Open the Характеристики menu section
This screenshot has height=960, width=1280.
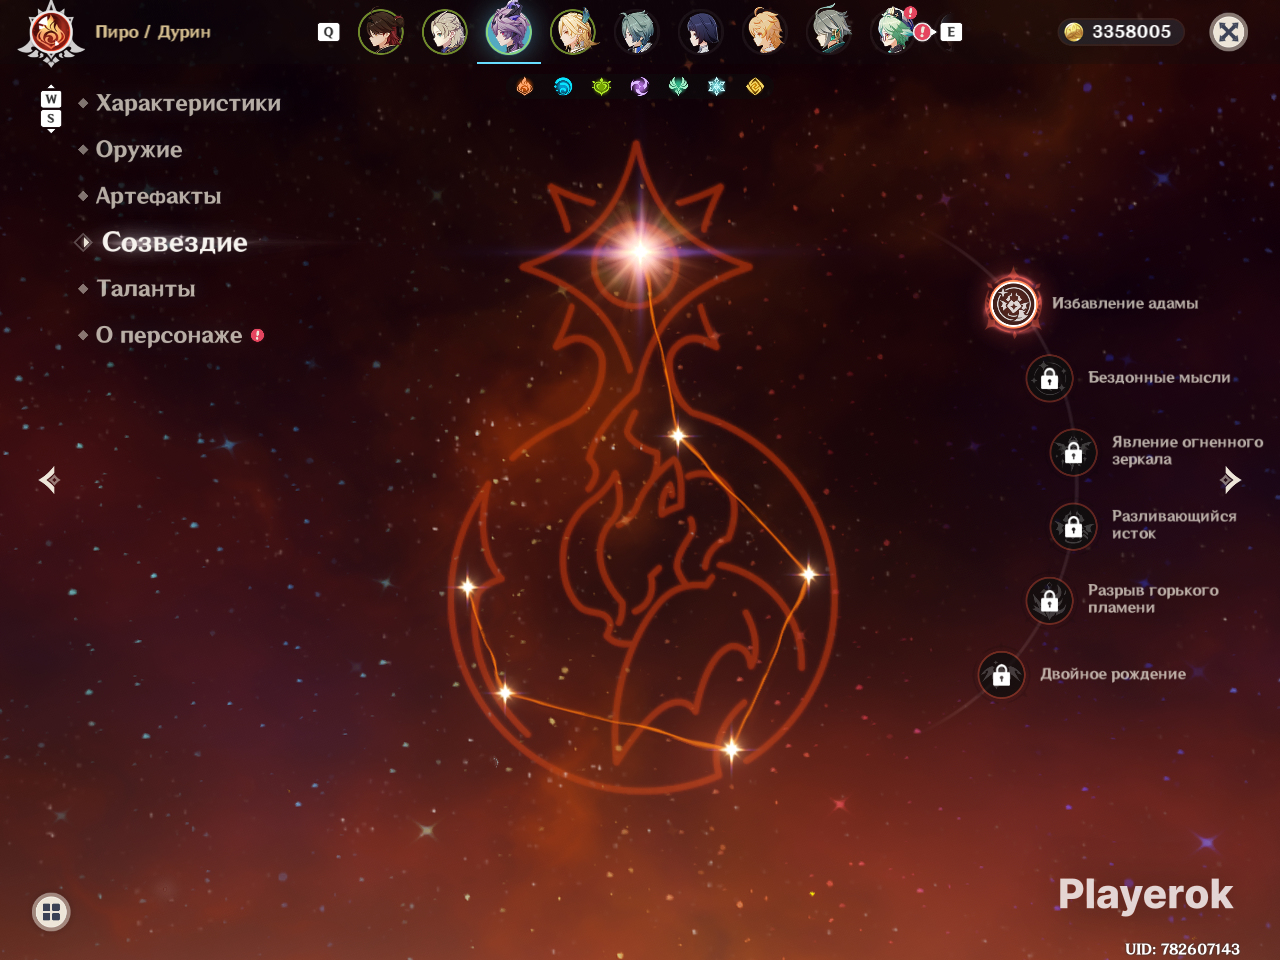tap(188, 103)
